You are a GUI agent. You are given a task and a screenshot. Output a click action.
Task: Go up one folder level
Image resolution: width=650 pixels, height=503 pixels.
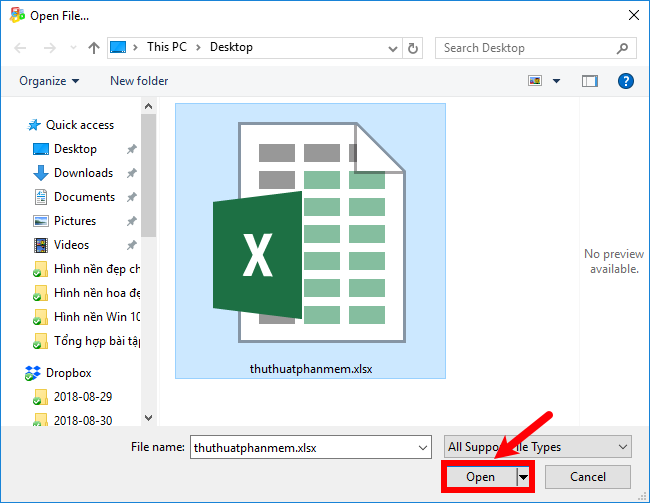tap(94, 48)
